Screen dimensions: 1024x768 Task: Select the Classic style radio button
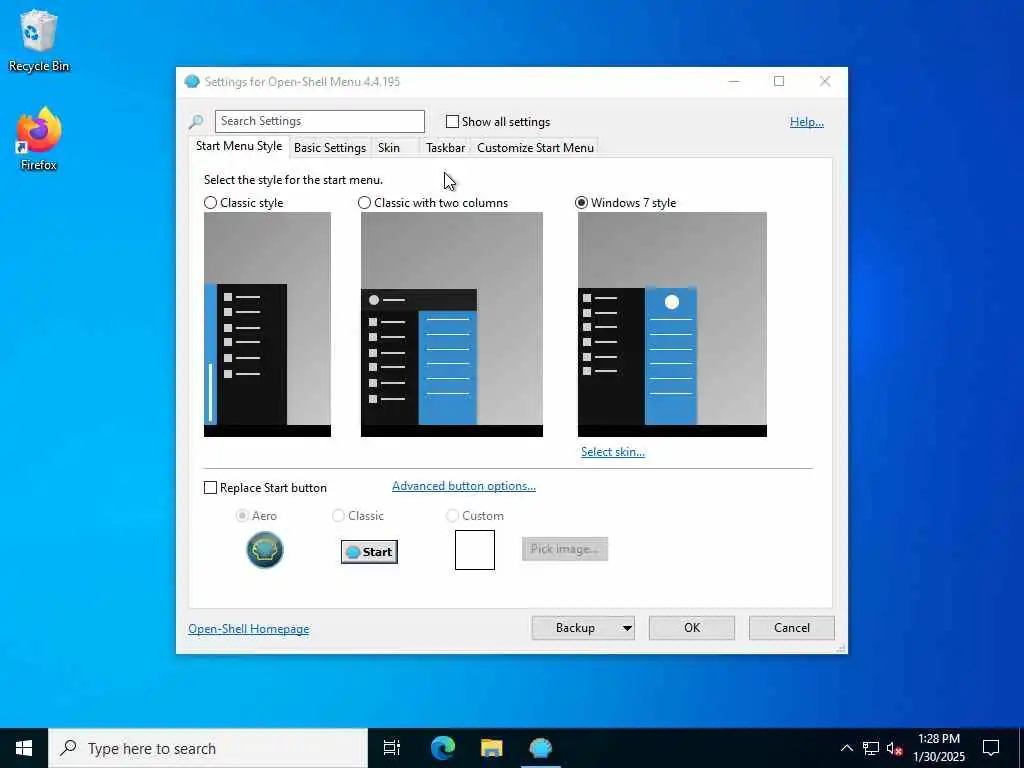click(x=210, y=203)
